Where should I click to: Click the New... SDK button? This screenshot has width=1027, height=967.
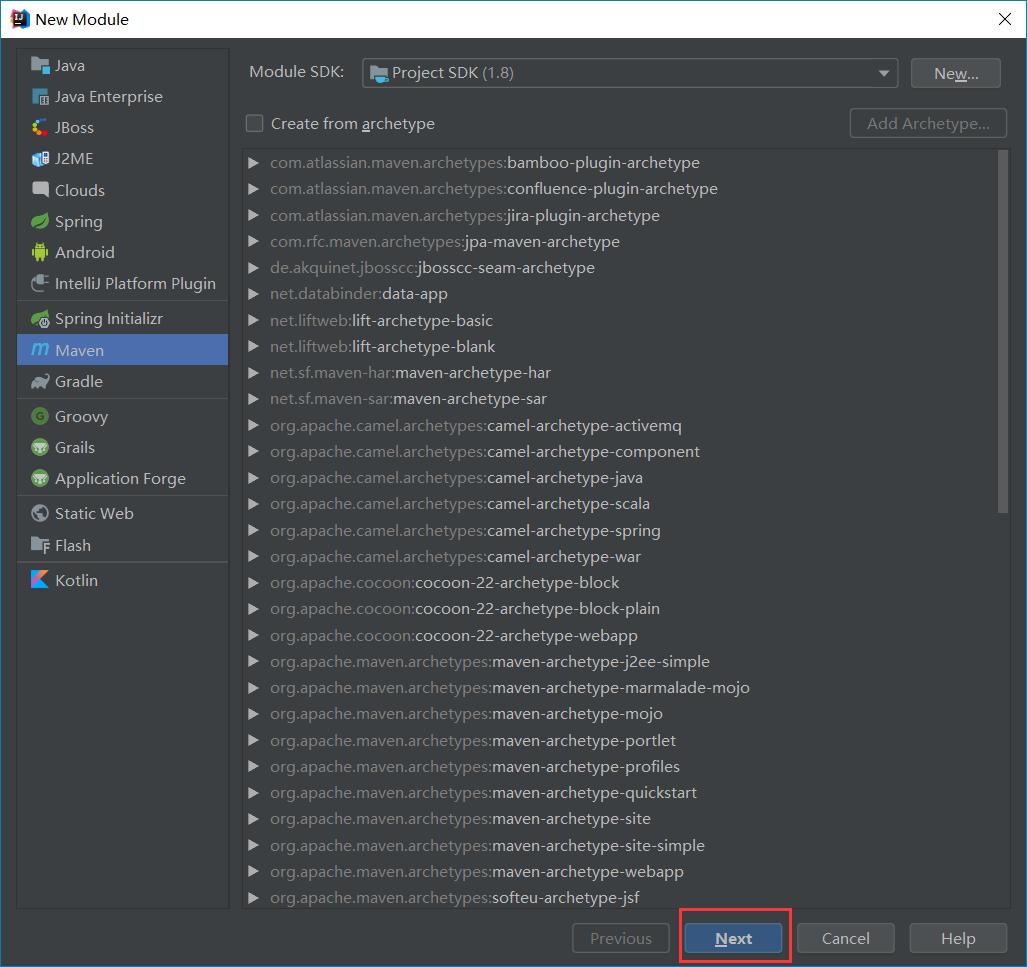point(956,73)
